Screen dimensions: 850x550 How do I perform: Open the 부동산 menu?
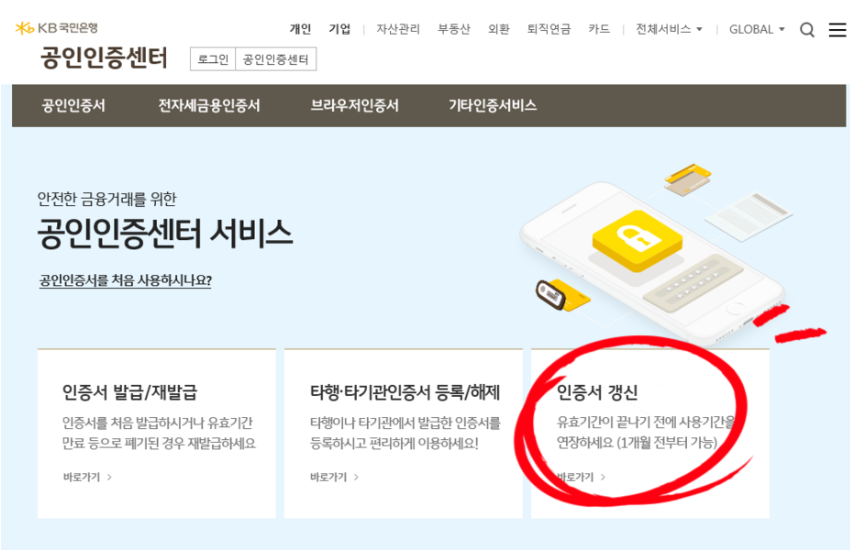(x=454, y=29)
